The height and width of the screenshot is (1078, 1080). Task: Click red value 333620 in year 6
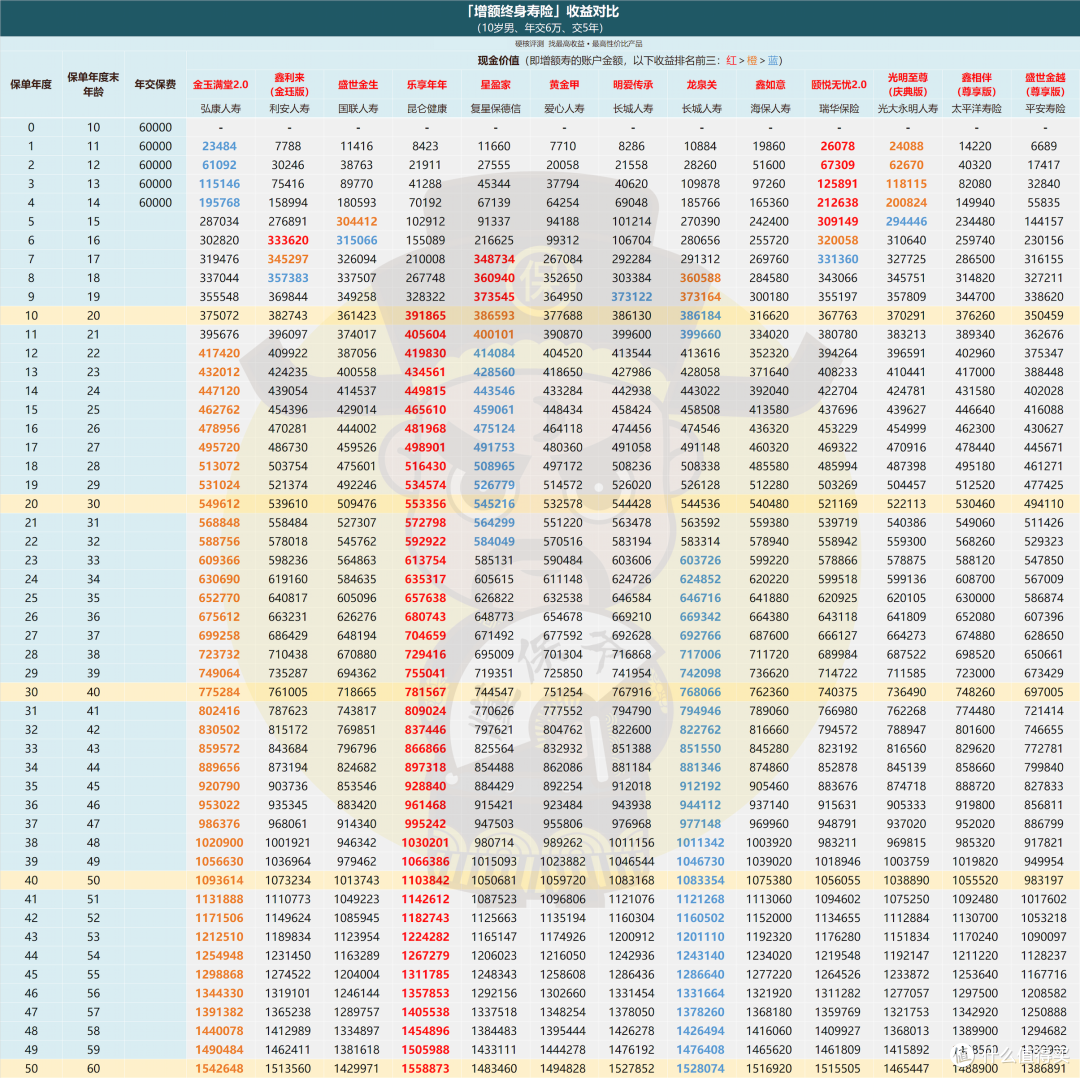pyautogui.click(x=288, y=240)
